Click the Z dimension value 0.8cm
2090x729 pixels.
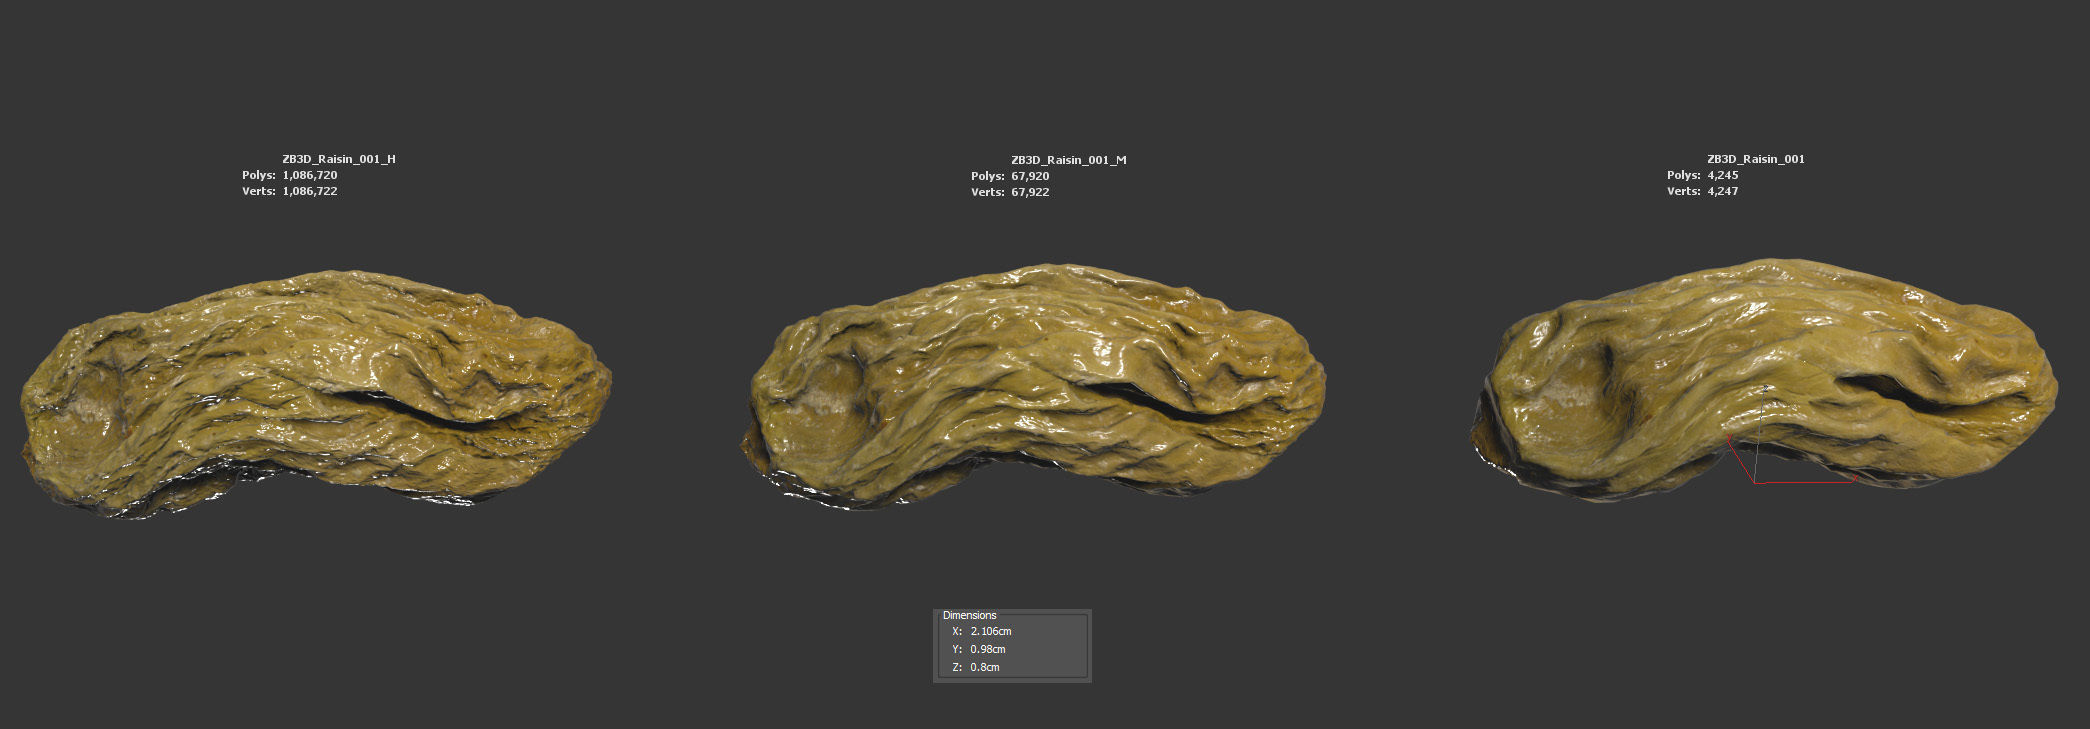point(984,668)
